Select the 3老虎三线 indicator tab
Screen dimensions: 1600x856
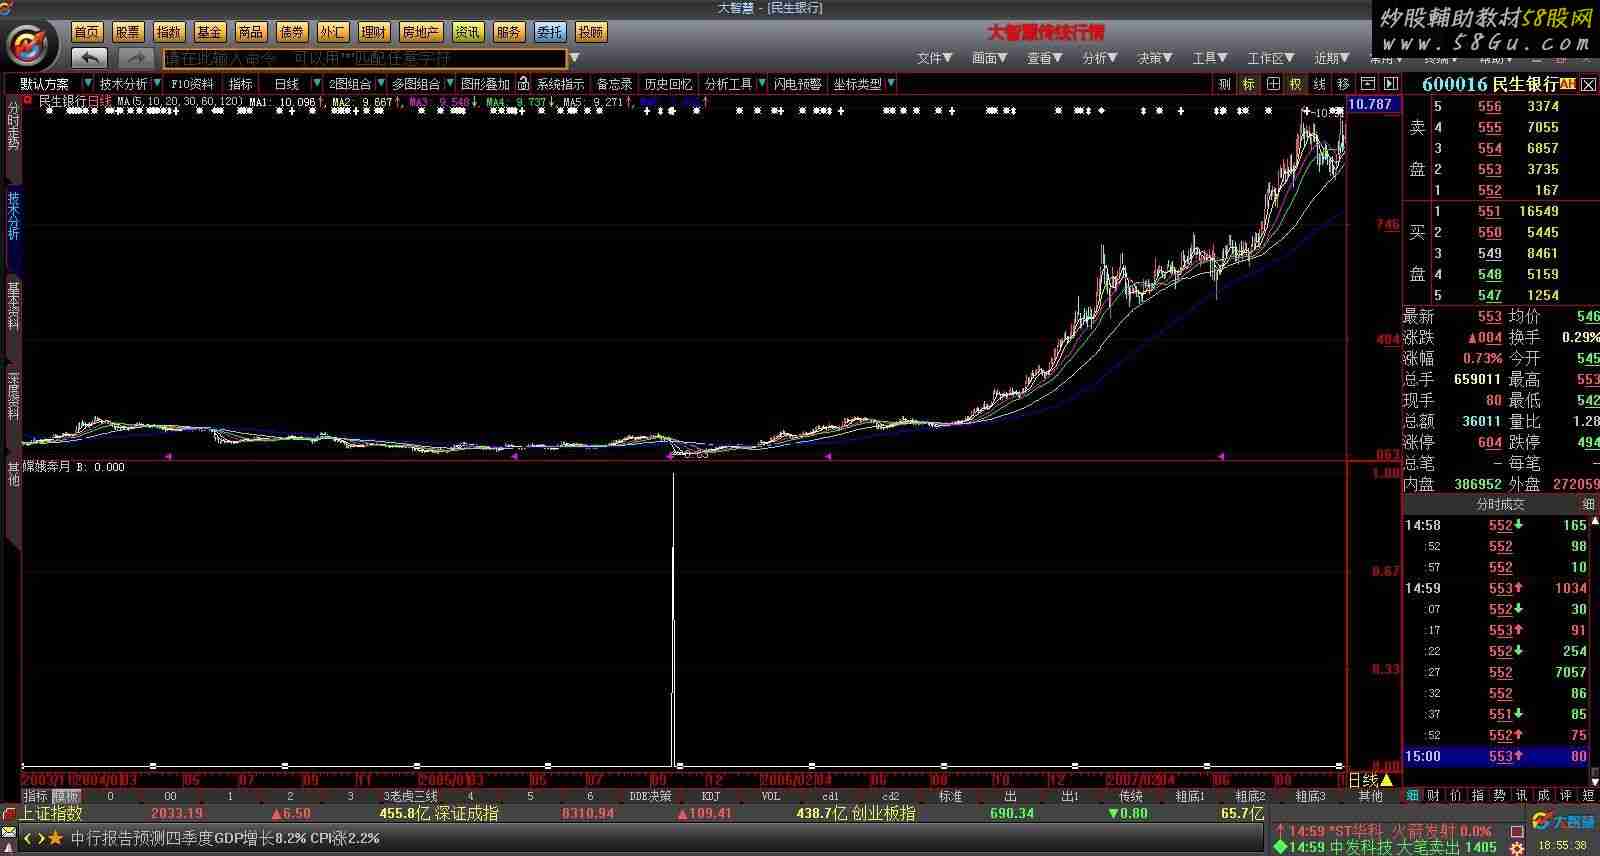[x=410, y=796]
